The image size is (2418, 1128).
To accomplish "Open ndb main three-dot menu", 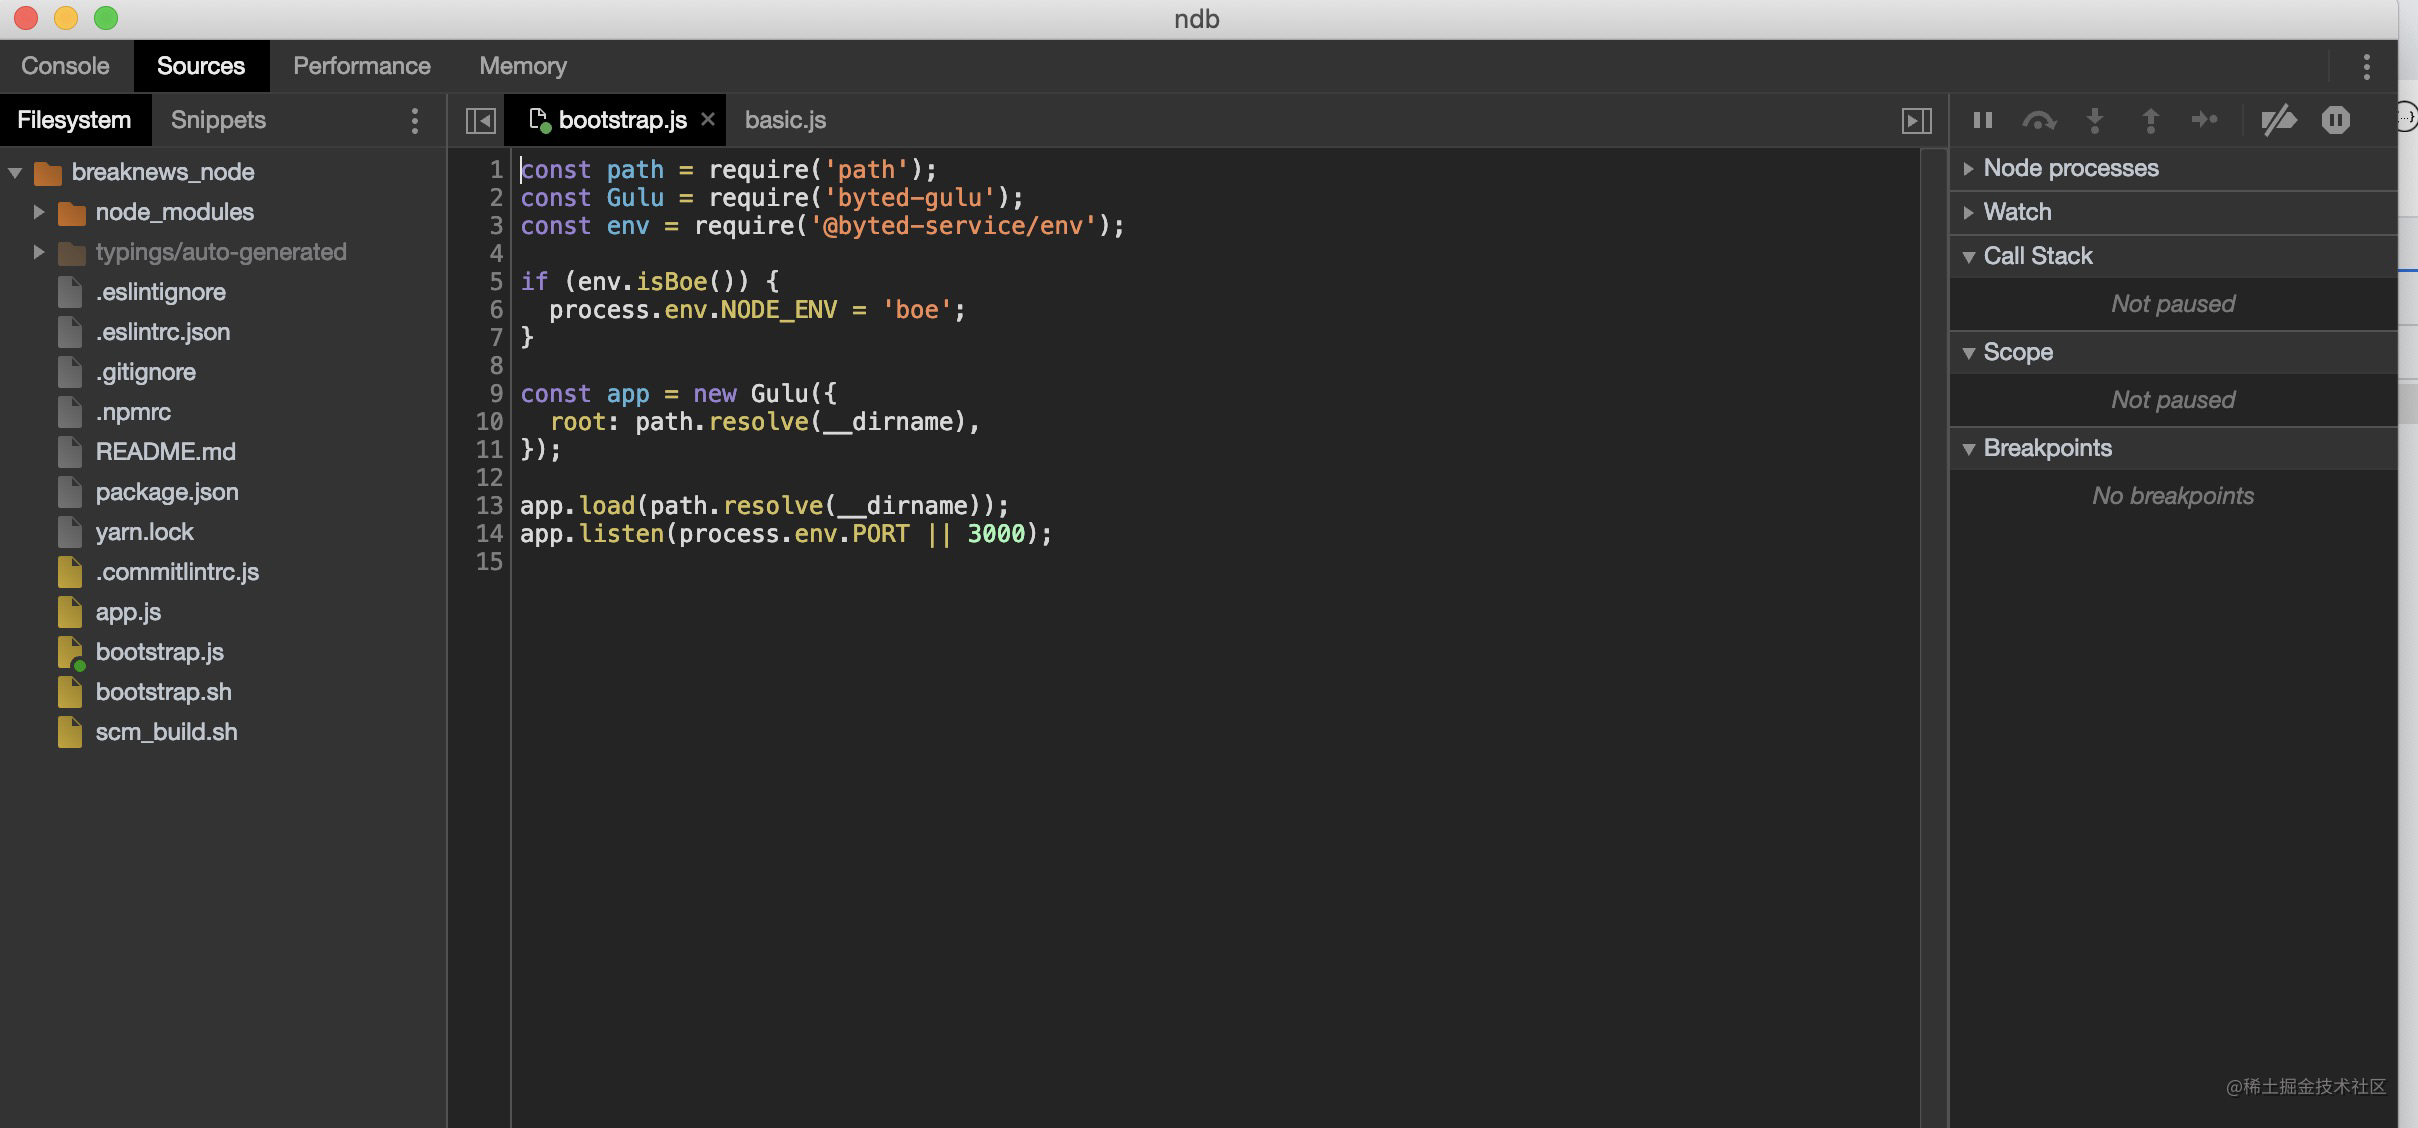I will (x=2366, y=67).
